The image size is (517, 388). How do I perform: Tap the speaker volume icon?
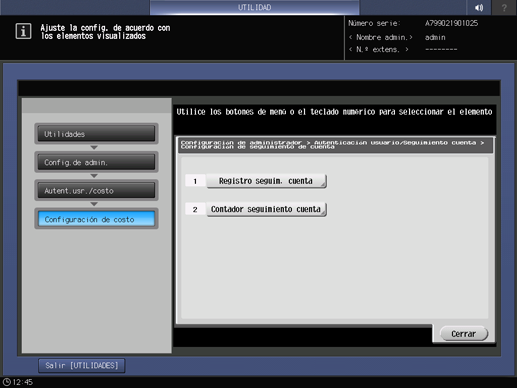479,7
